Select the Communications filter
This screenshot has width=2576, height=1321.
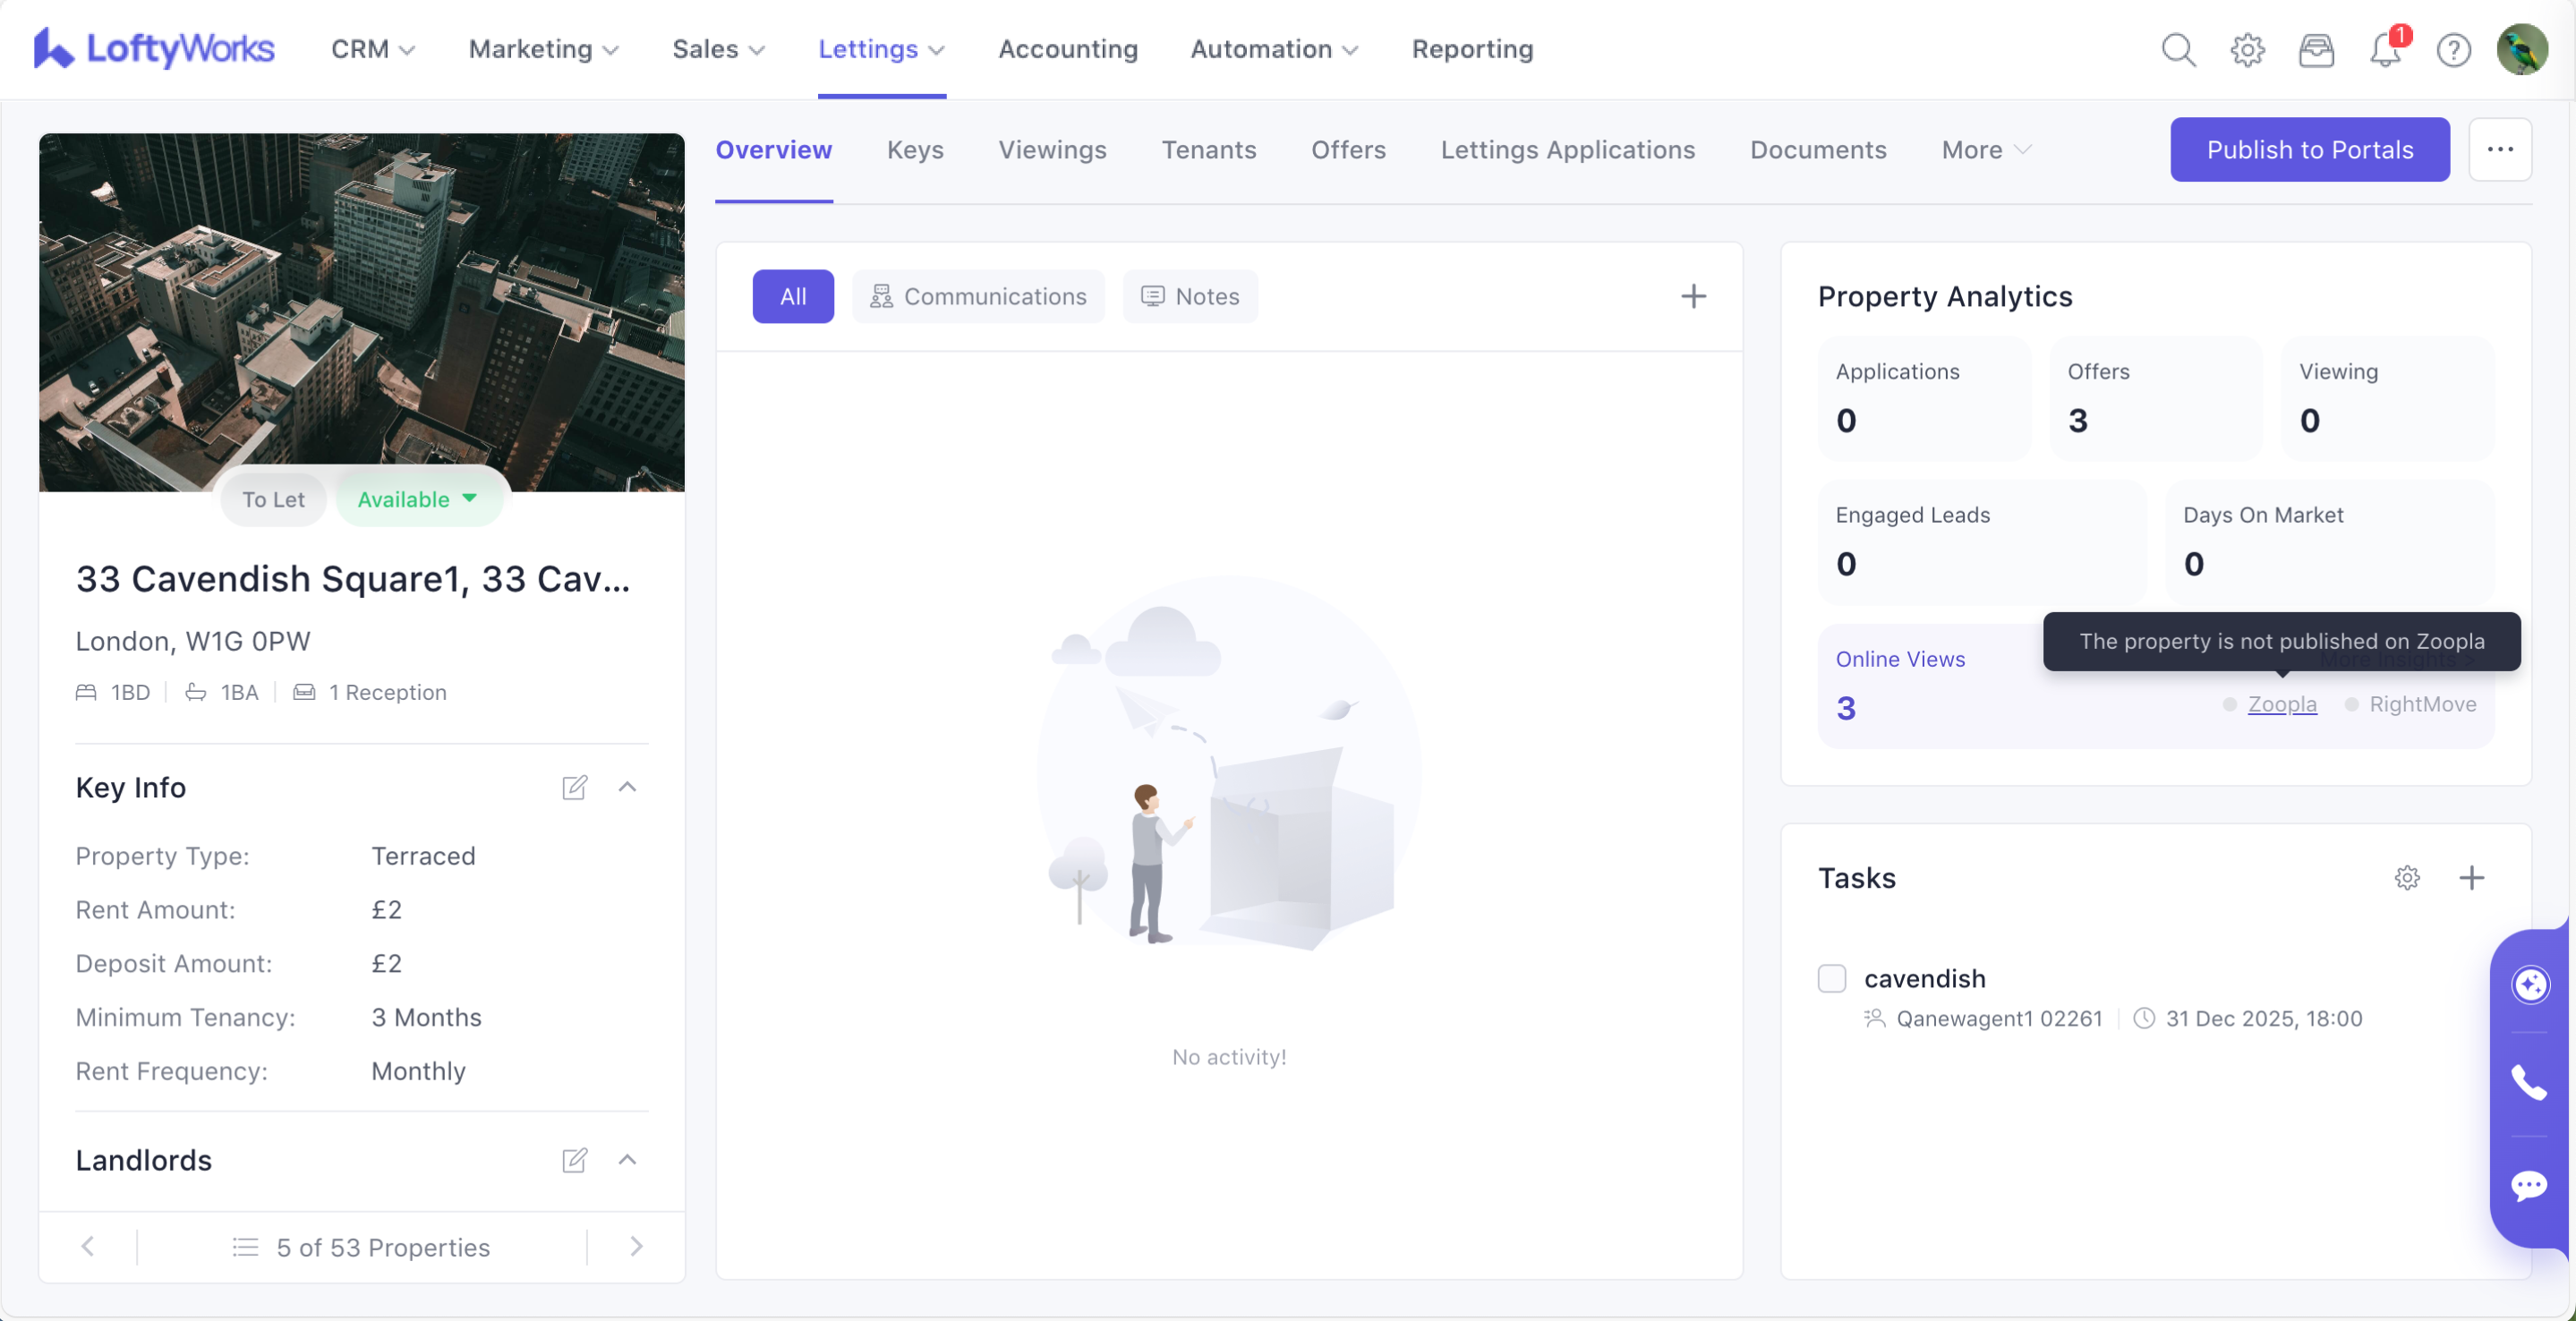(978, 296)
